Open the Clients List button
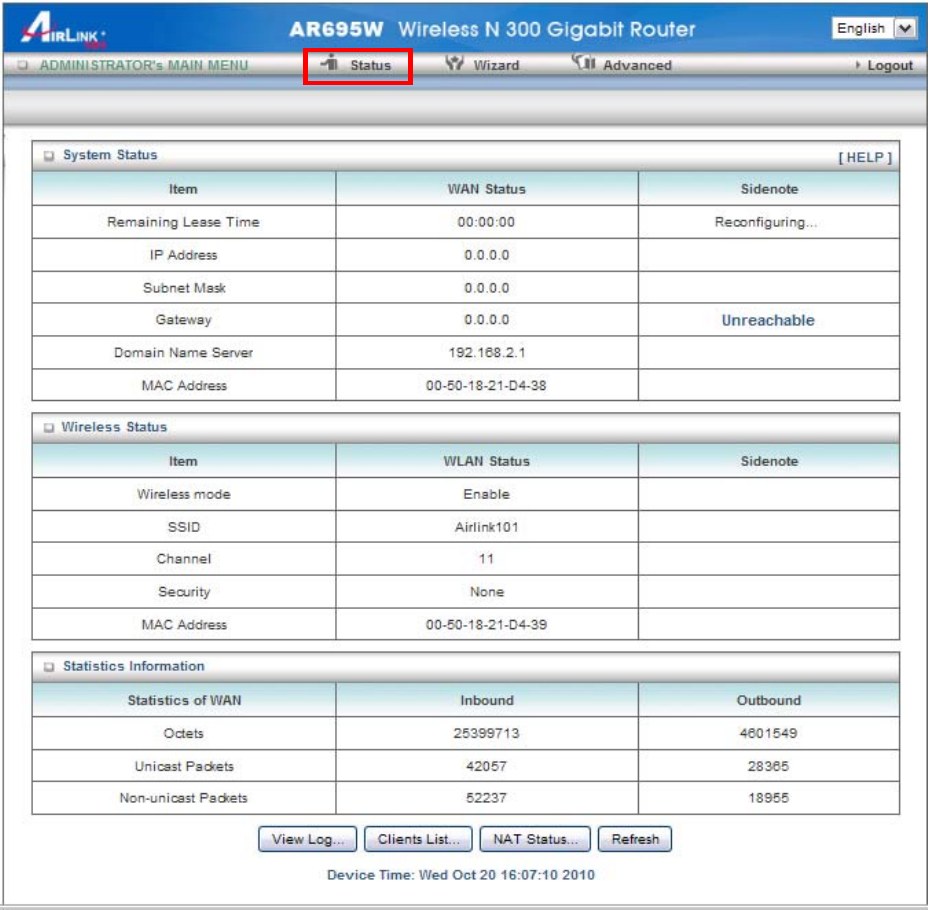The height and width of the screenshot is (910, 928). click(x=418, y=839)
